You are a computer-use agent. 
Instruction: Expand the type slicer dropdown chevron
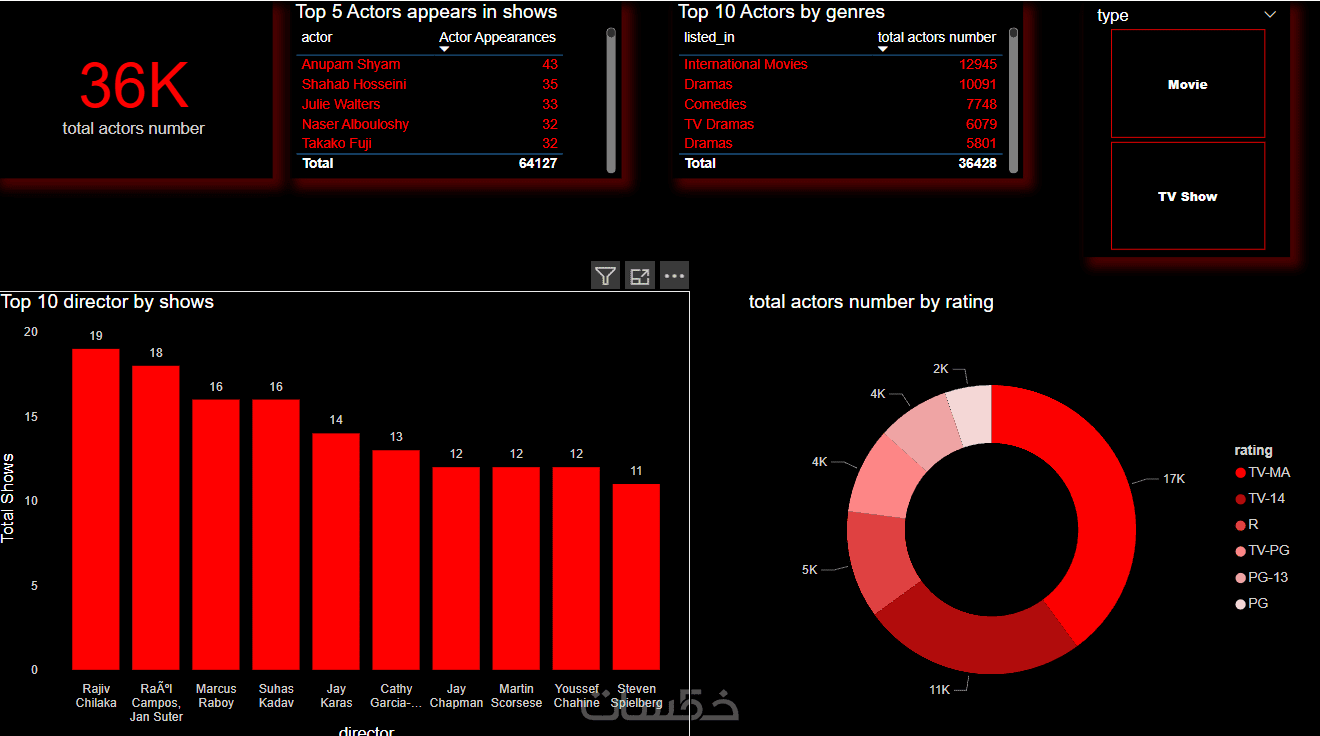[x=1270, y=15]
